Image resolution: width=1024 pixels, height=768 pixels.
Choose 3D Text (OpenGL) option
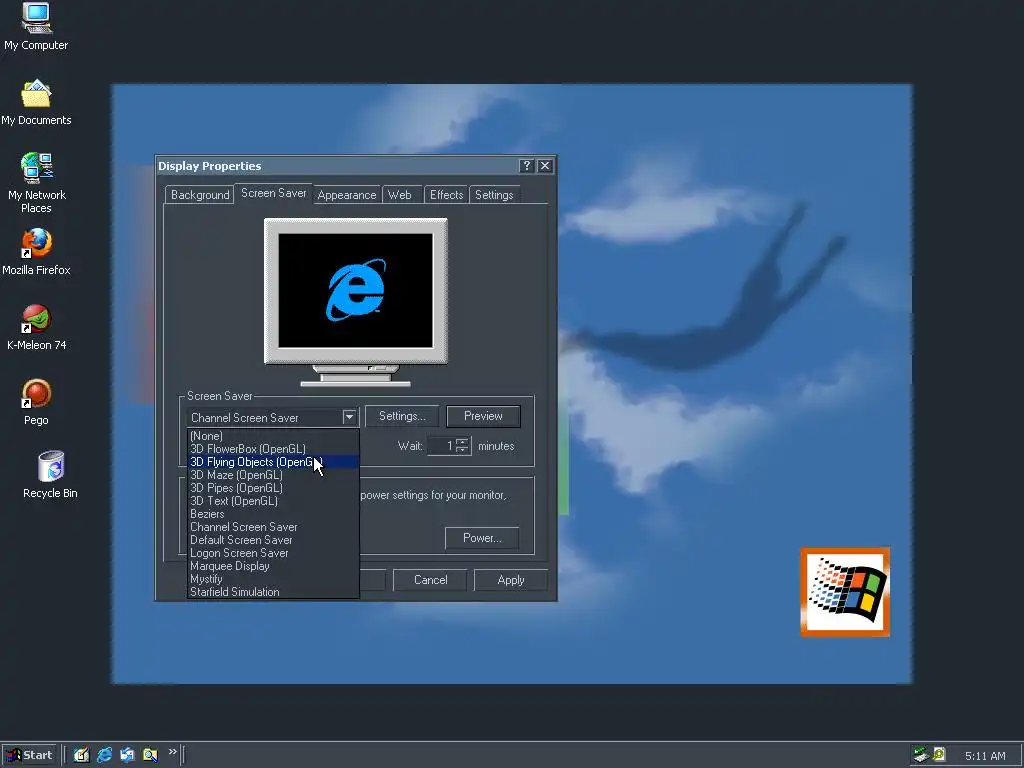pos(273,501)
